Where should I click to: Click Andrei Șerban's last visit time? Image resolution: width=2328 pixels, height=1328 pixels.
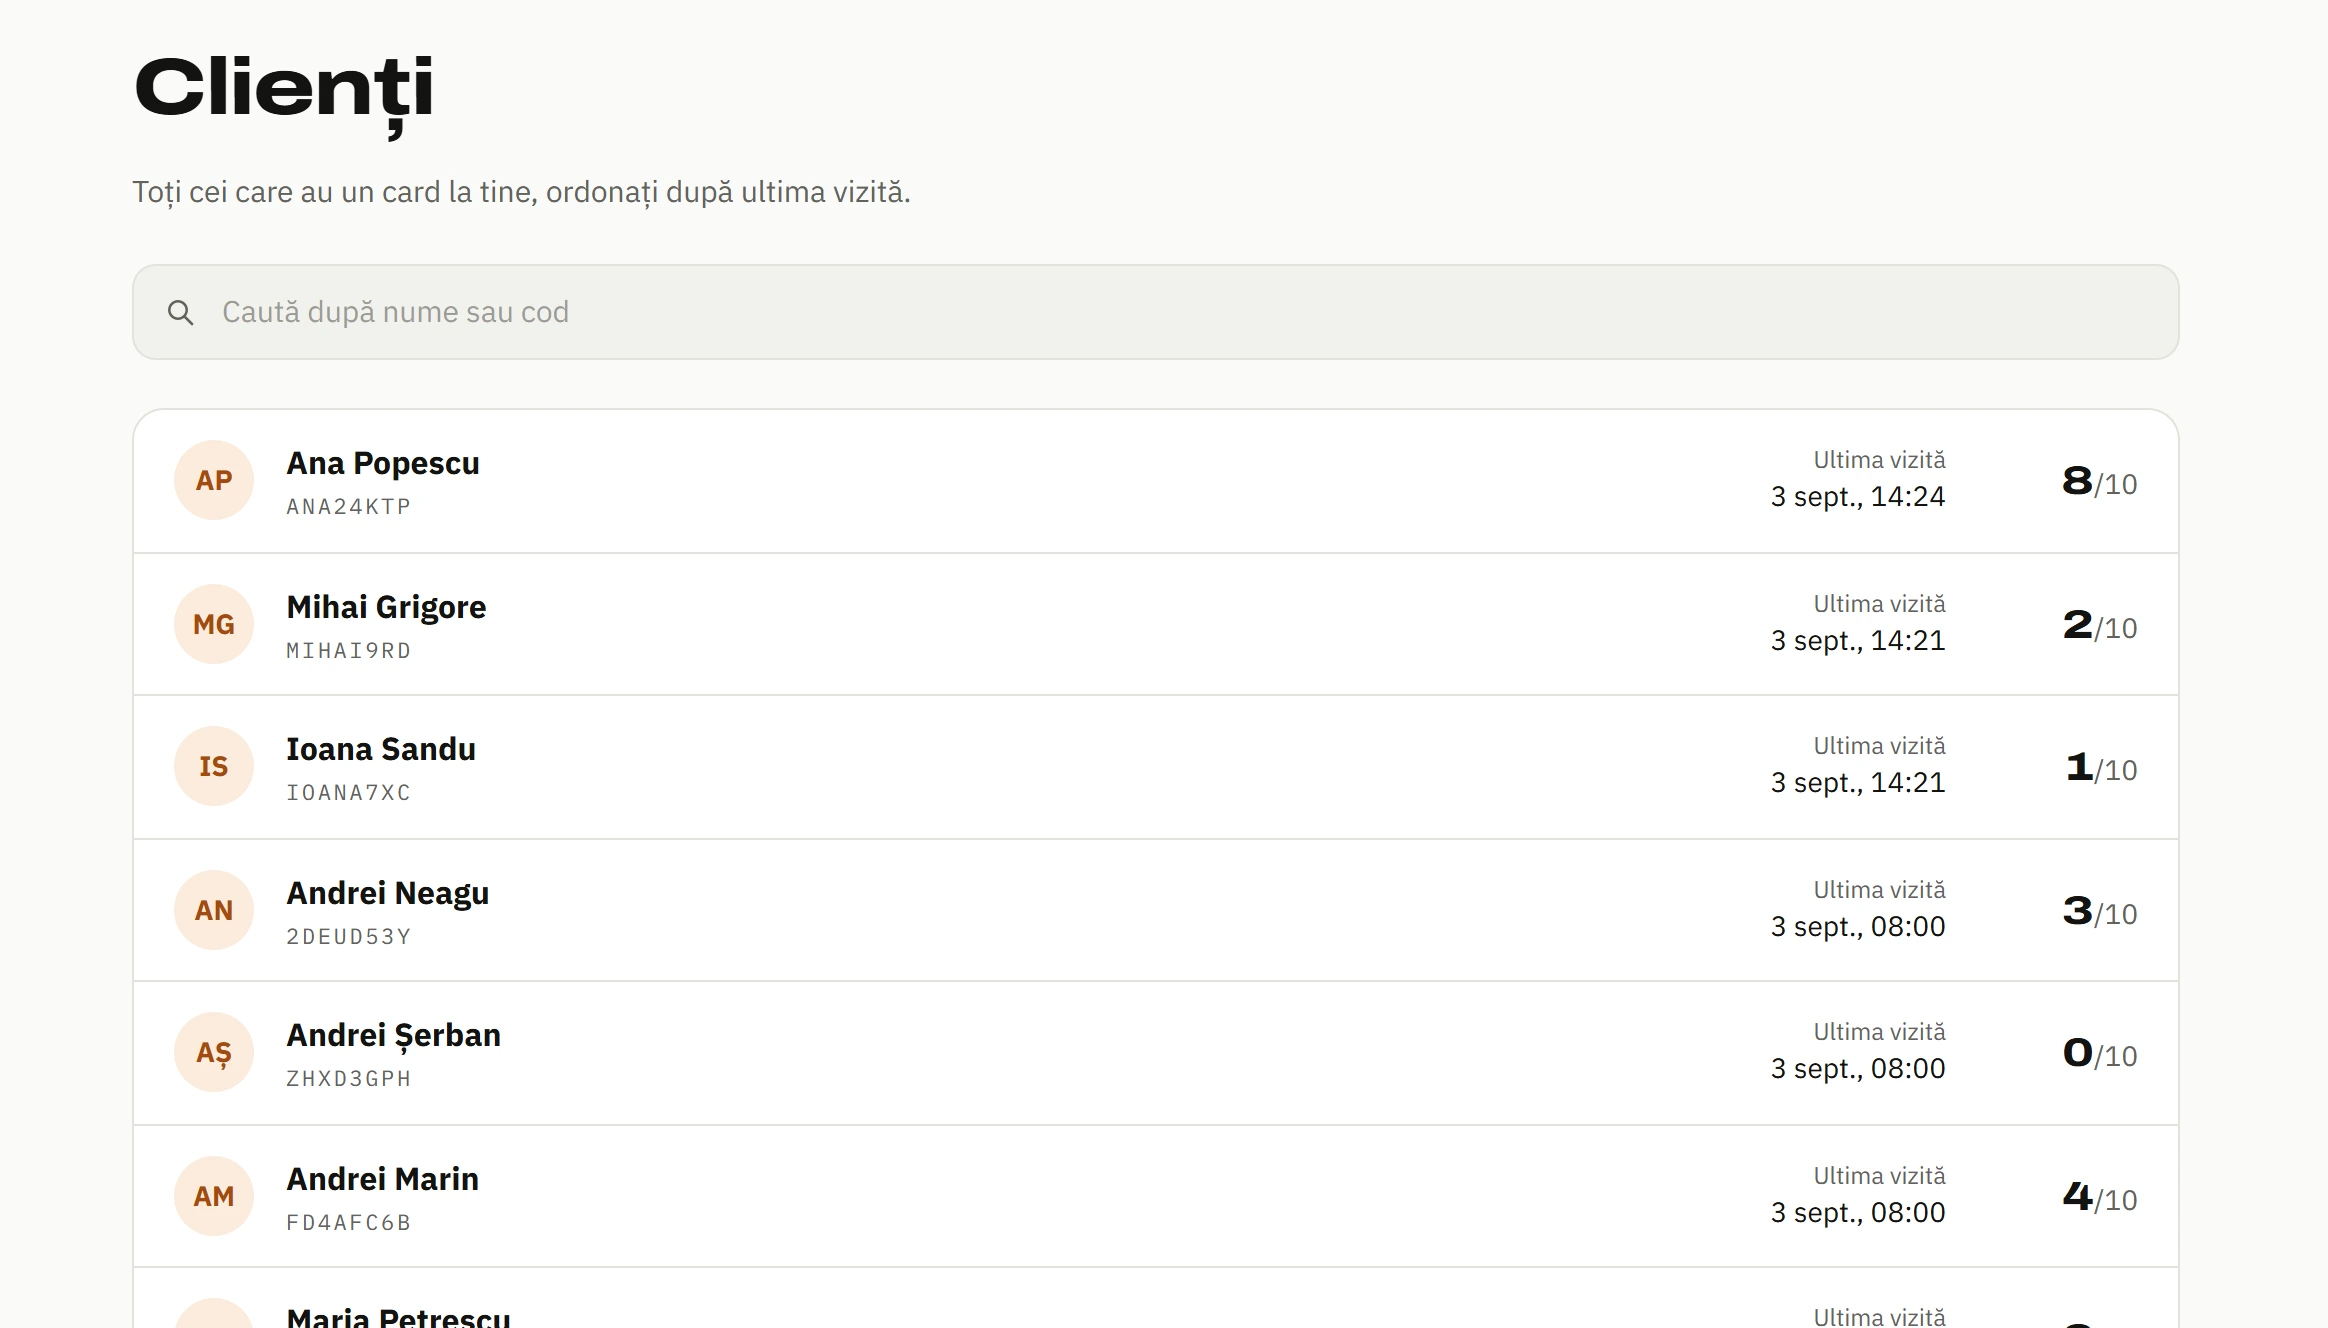[x=1858, y=1069]
